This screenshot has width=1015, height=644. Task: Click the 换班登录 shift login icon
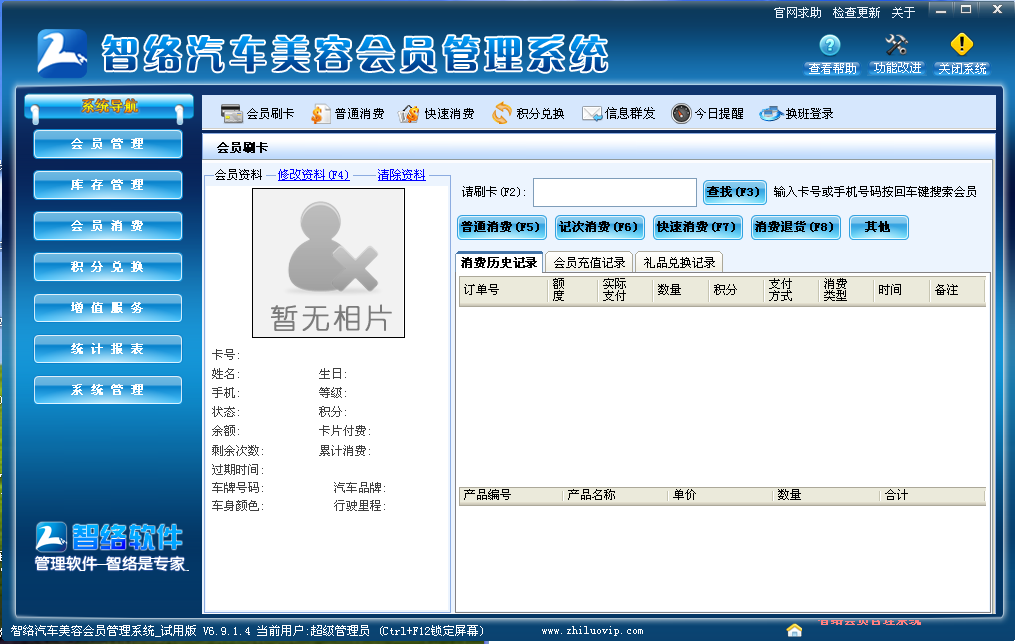pyautogui.click(x=771, y=114)
